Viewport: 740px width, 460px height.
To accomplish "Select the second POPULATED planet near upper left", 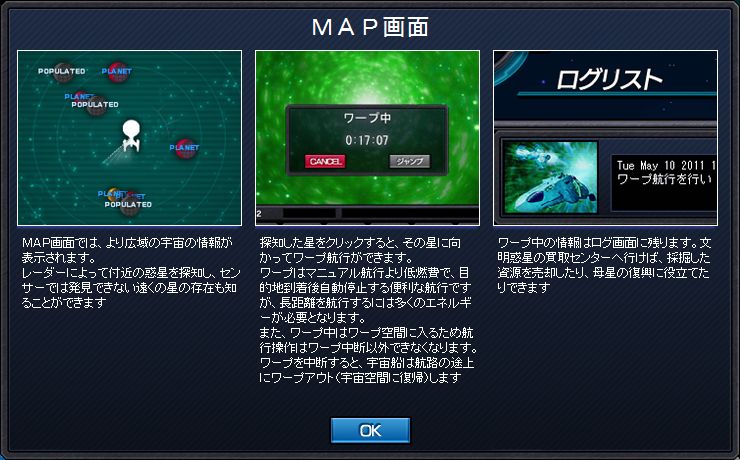I will [x=96, y=105].
